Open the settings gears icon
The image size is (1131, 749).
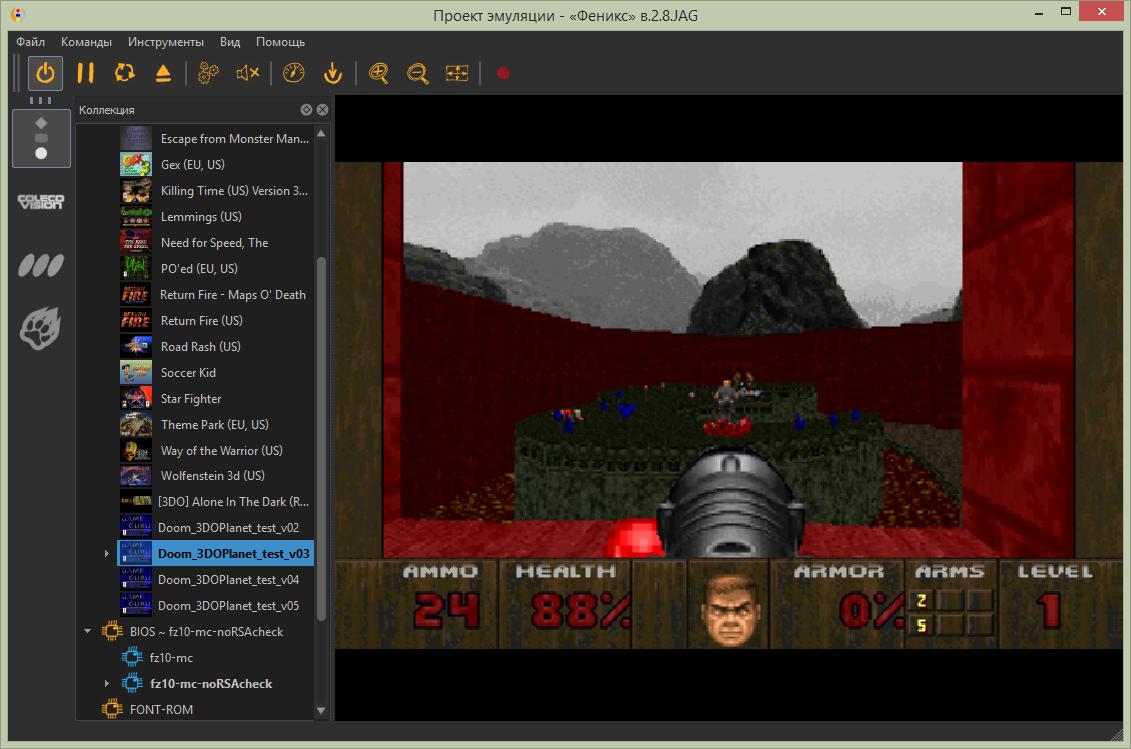click(x=208, y=73)
